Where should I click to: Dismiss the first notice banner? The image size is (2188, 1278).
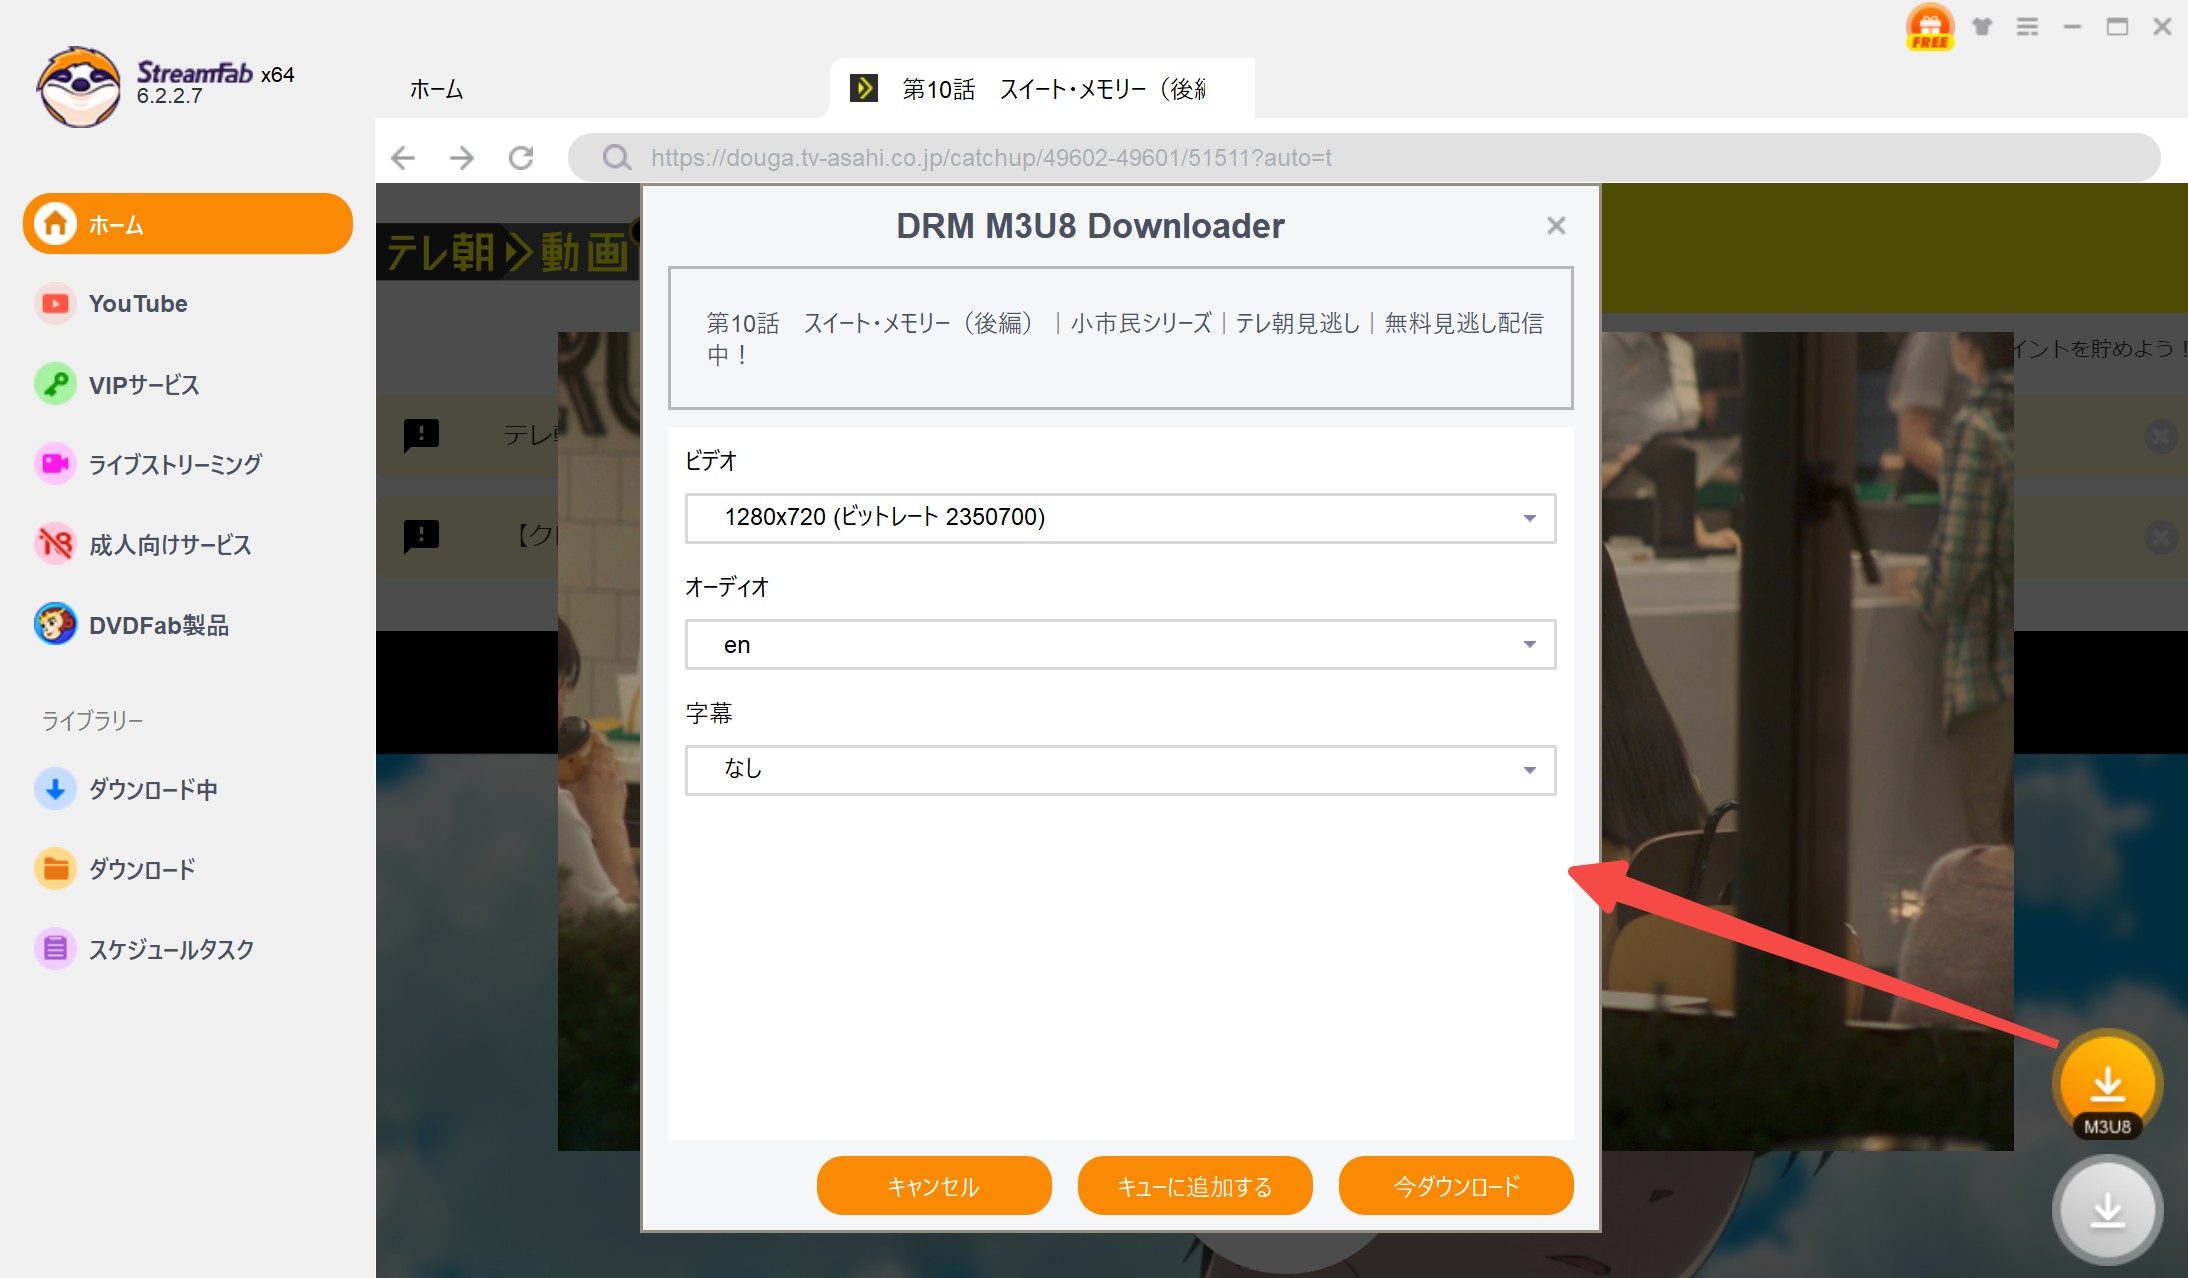2161,436
